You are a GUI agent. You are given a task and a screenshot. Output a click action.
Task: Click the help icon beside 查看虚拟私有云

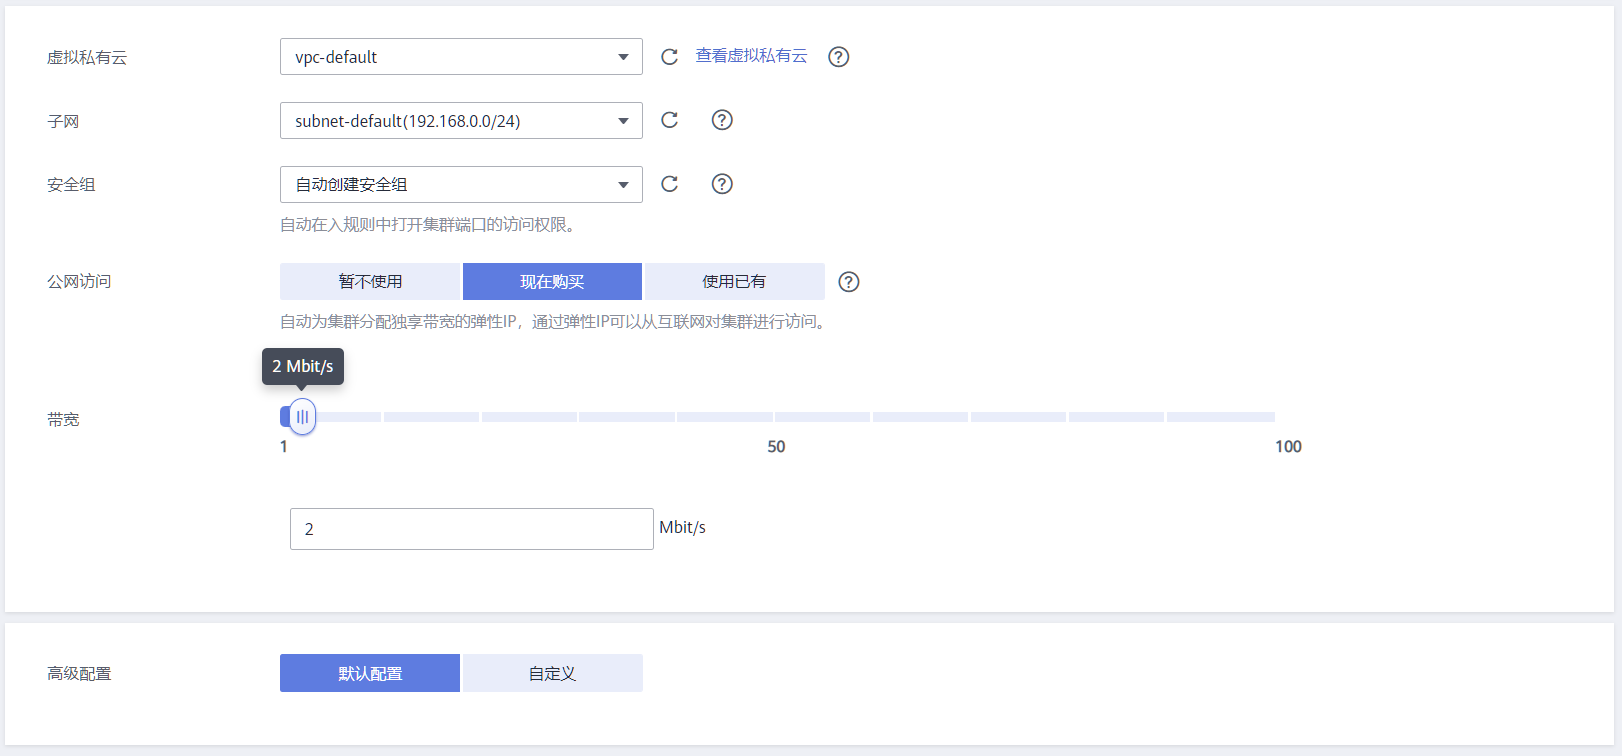(839, 57)
